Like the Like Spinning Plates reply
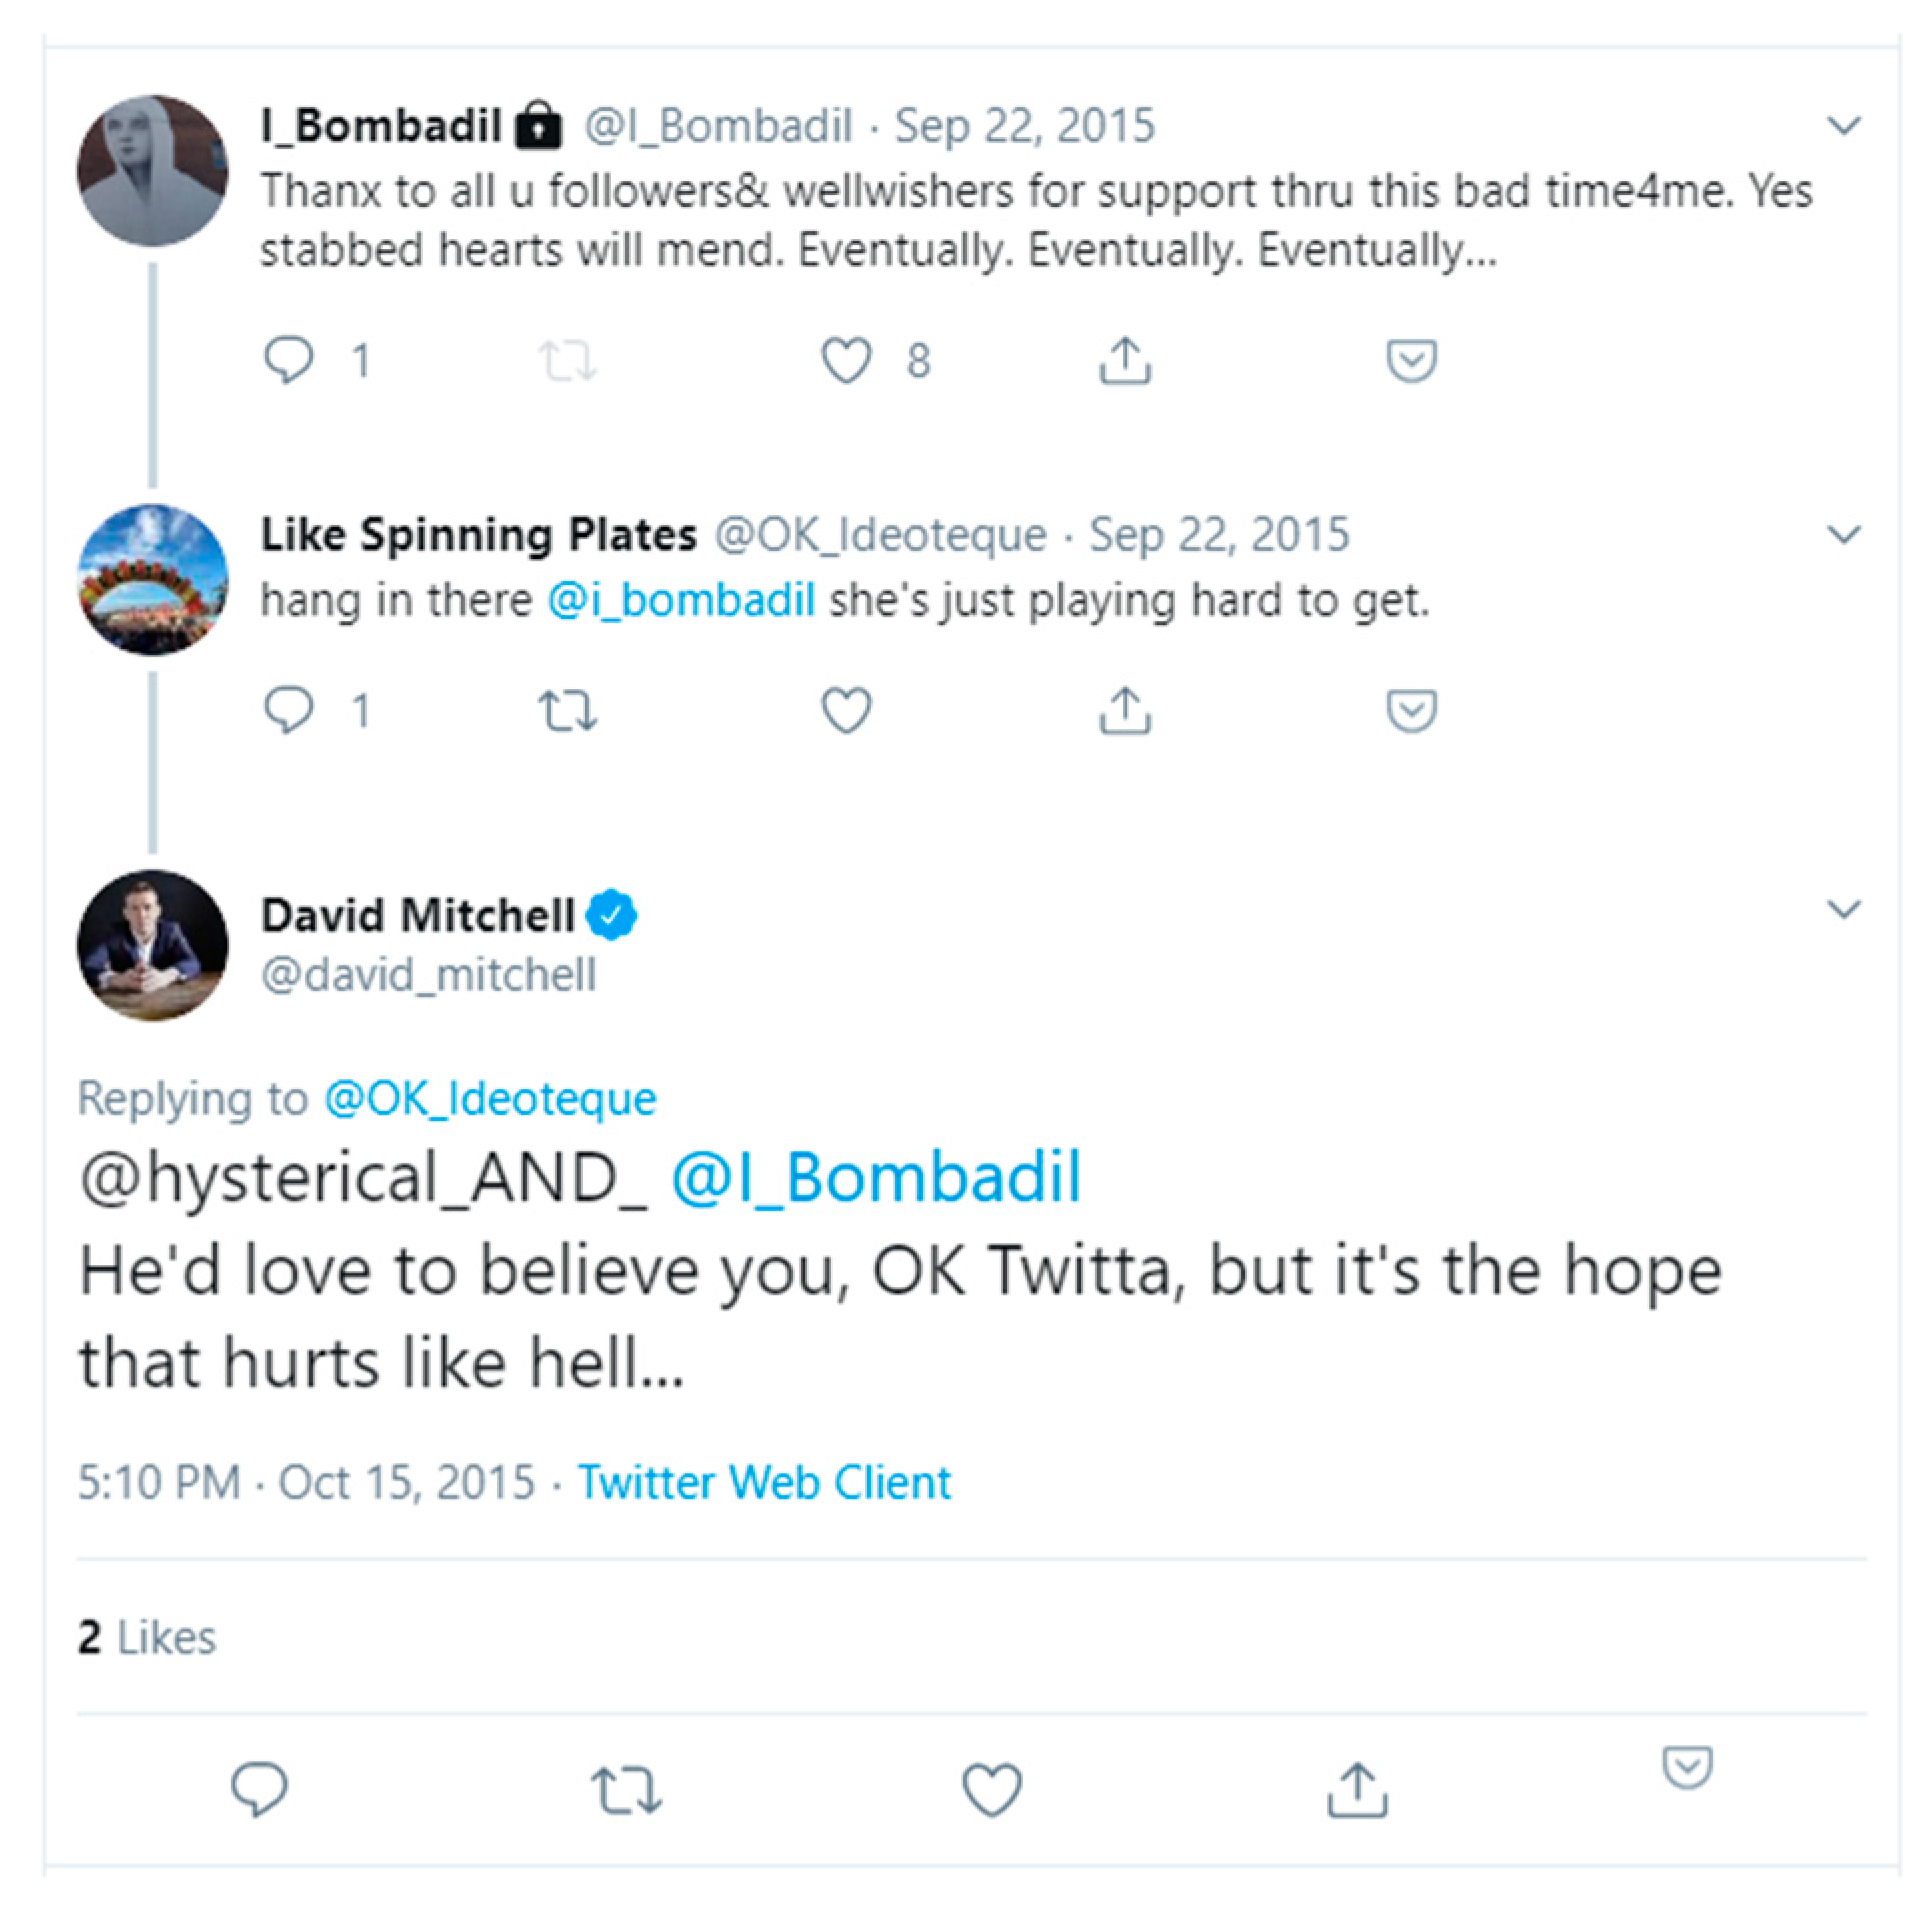The height and width of the screenshot is (1922, 1926). click(x=846, y=711)
